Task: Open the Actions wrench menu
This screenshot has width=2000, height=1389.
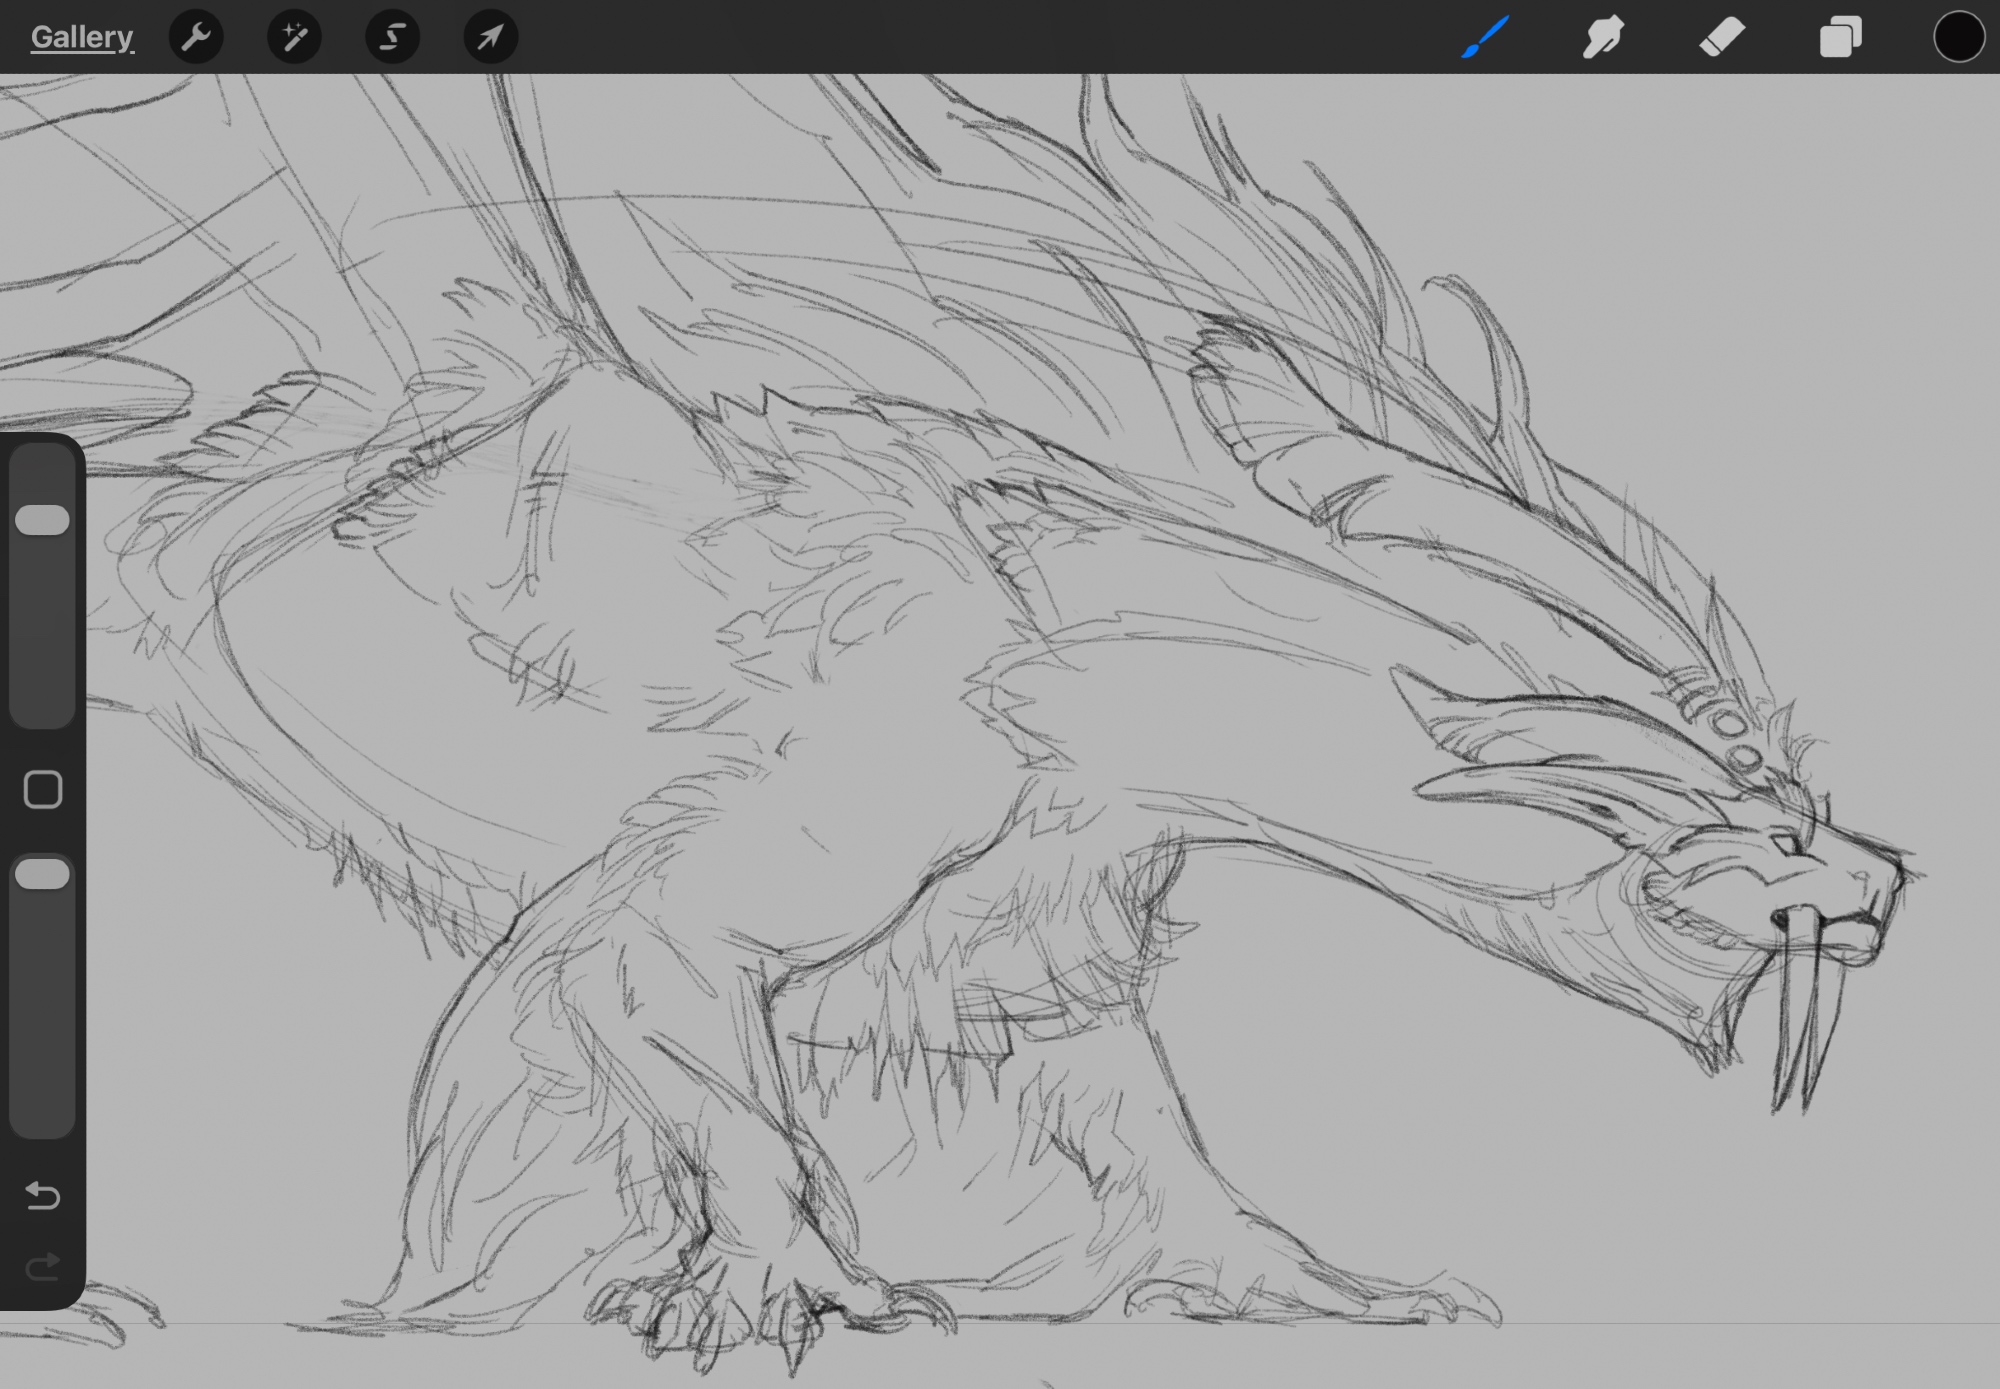Action: pyautogui.click(x=196, y=37)
